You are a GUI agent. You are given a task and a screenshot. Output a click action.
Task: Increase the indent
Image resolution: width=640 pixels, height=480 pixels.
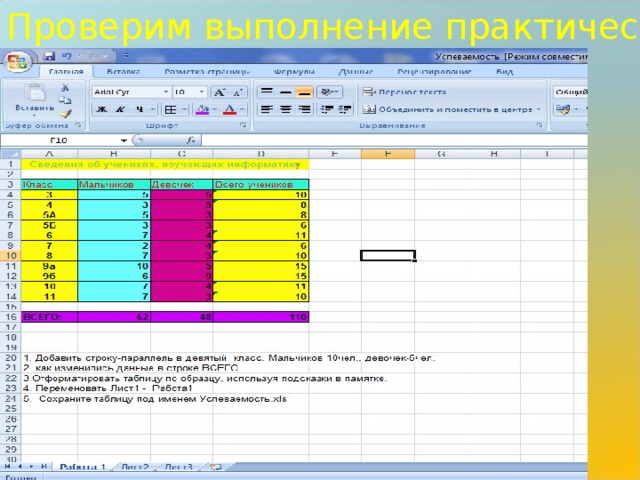click(345, 109)
